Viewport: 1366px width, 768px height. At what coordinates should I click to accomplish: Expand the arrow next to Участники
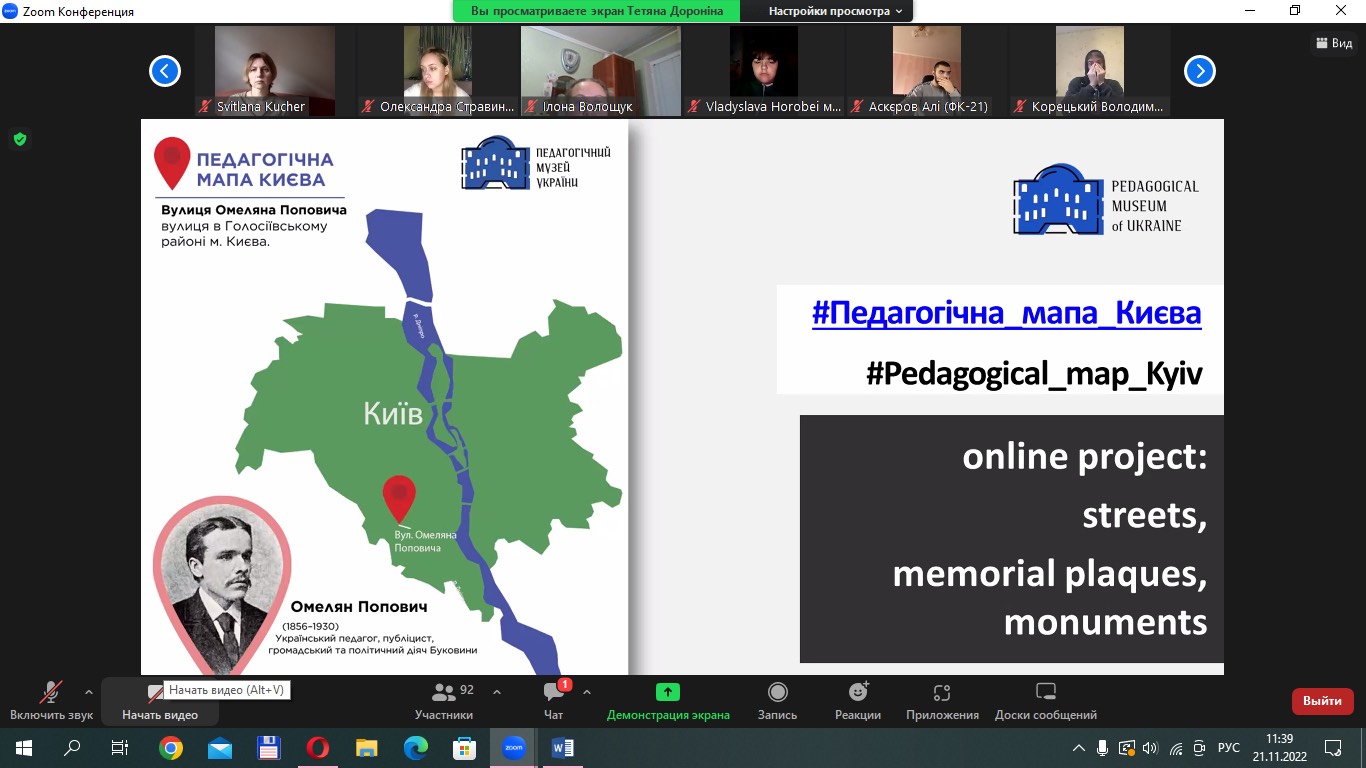click(497, 692)
